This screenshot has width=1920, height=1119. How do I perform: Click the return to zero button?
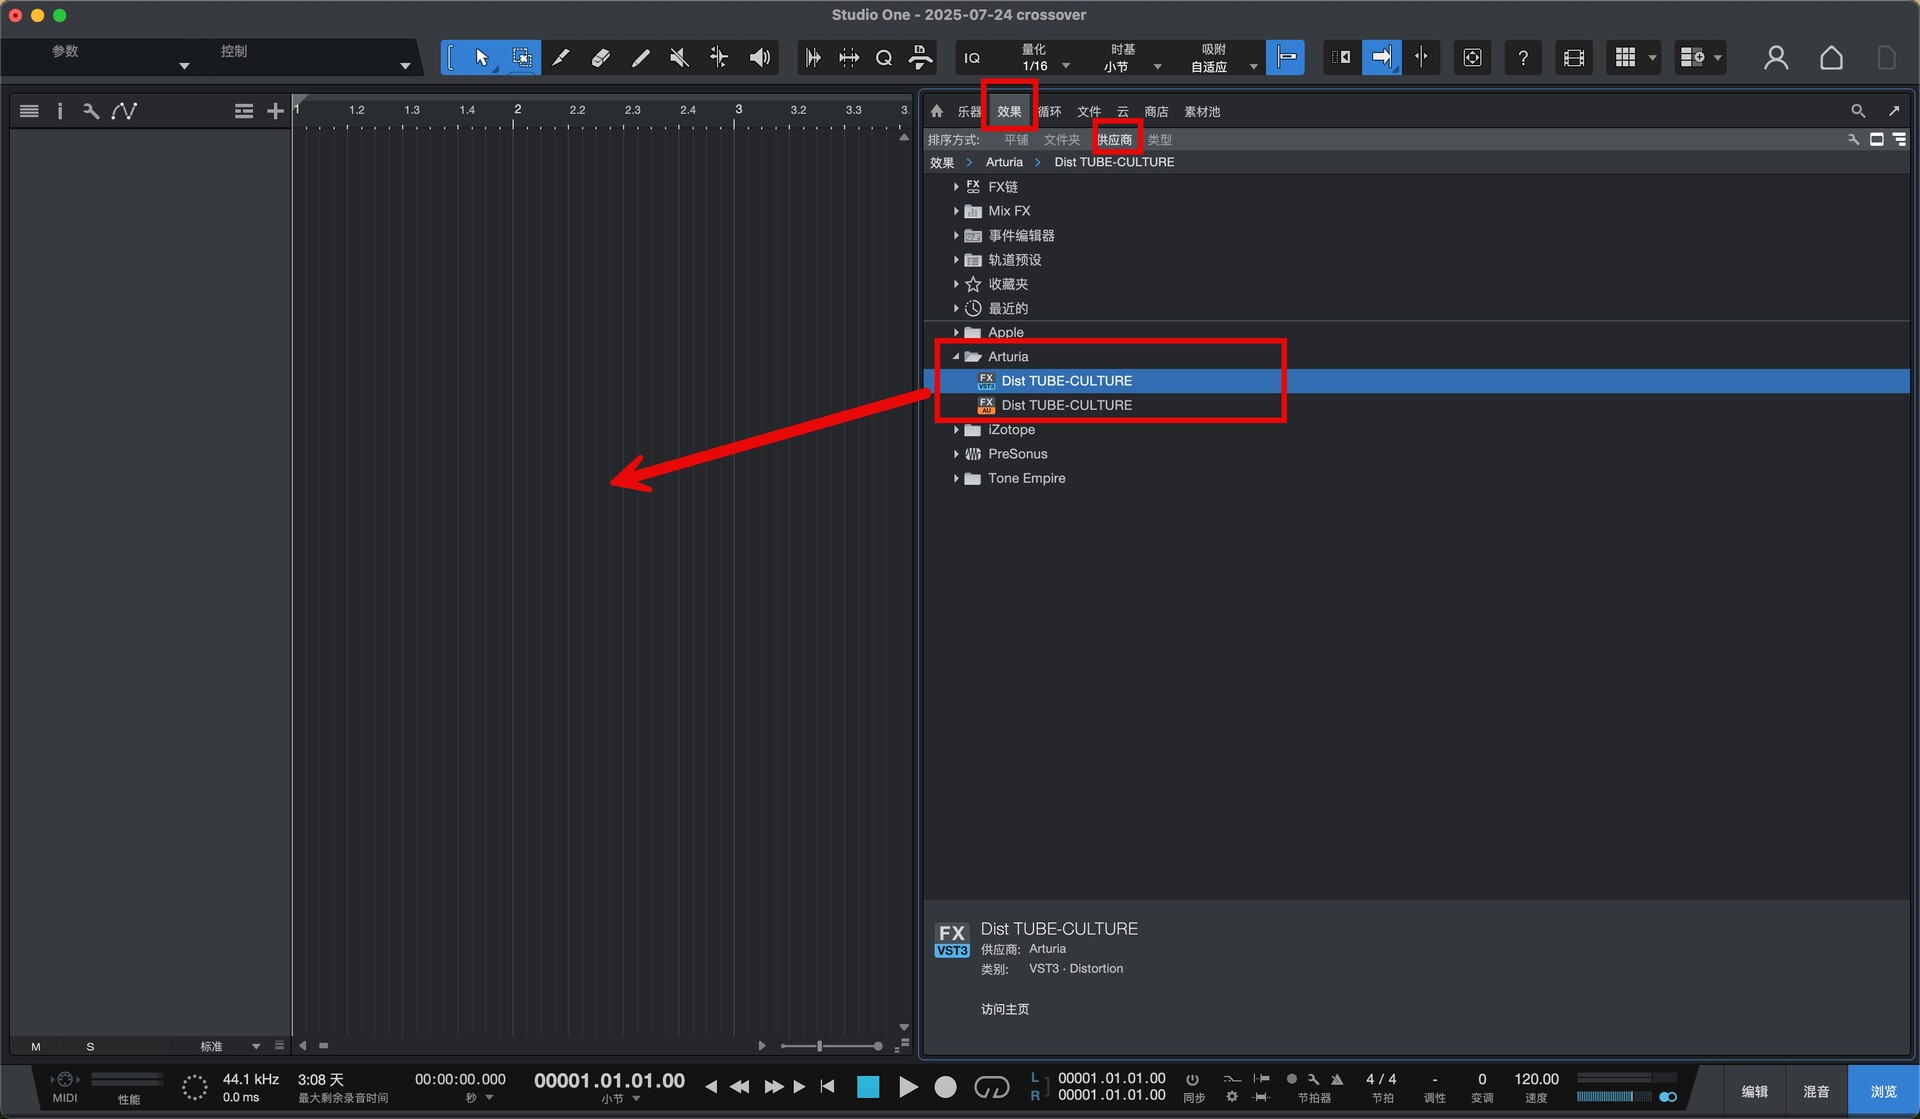827,1086
